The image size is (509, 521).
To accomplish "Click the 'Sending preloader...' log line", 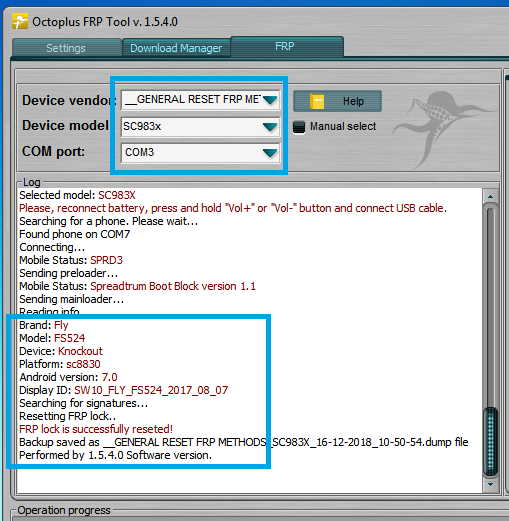I will (69, 273).
